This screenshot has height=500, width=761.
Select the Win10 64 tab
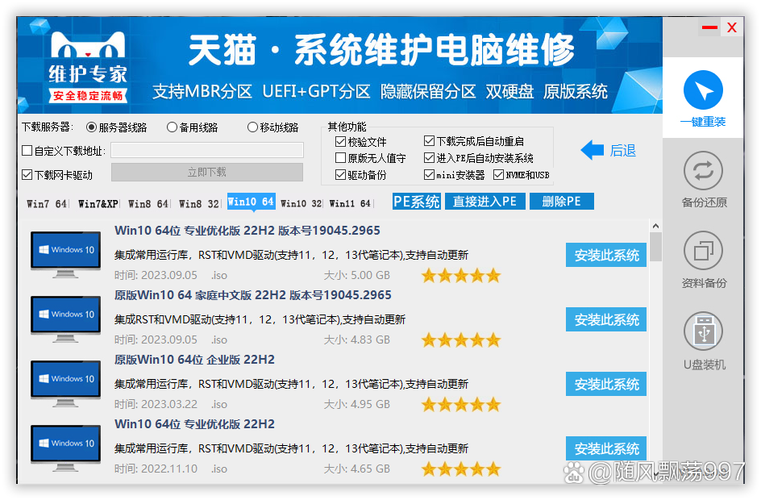(x=251, y=201)
